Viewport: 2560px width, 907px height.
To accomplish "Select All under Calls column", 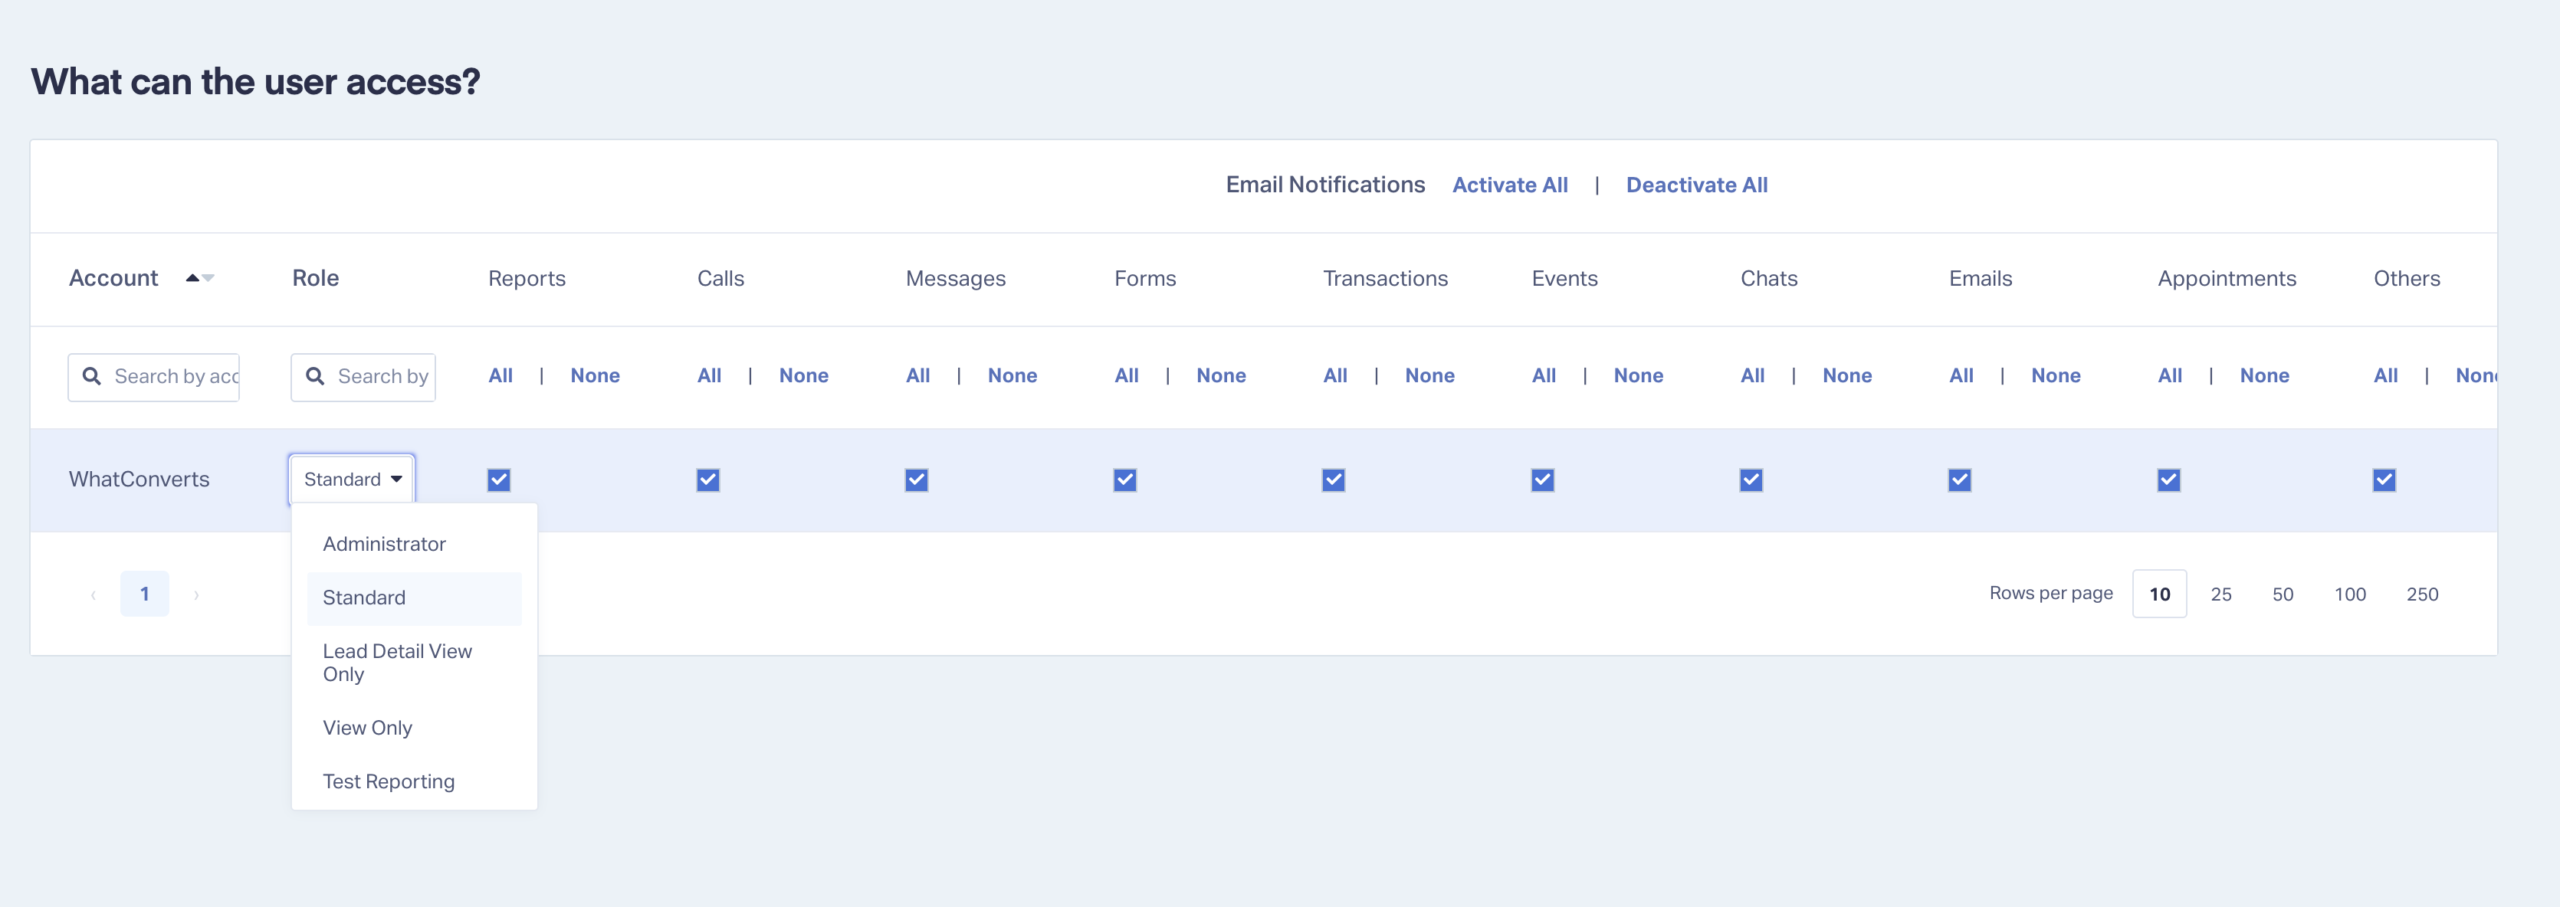I will click(x=709, y=376).
